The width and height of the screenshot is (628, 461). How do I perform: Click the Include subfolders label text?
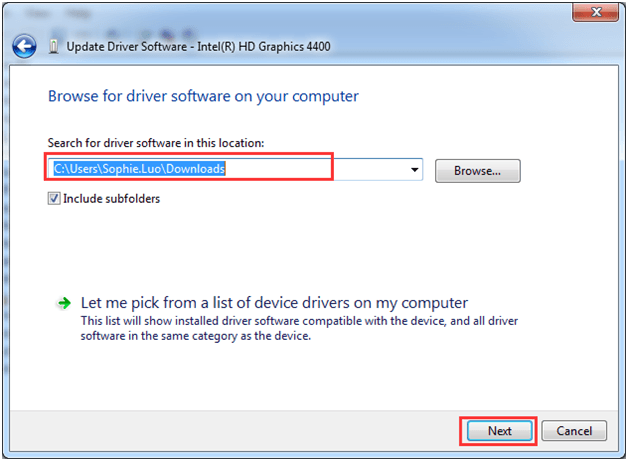(x=111, y=199)
